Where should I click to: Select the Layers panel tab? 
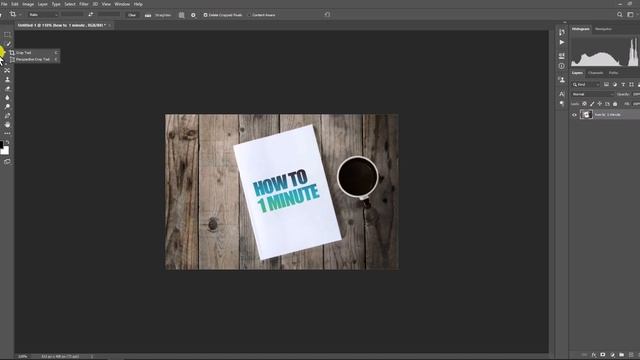[577, 73]
